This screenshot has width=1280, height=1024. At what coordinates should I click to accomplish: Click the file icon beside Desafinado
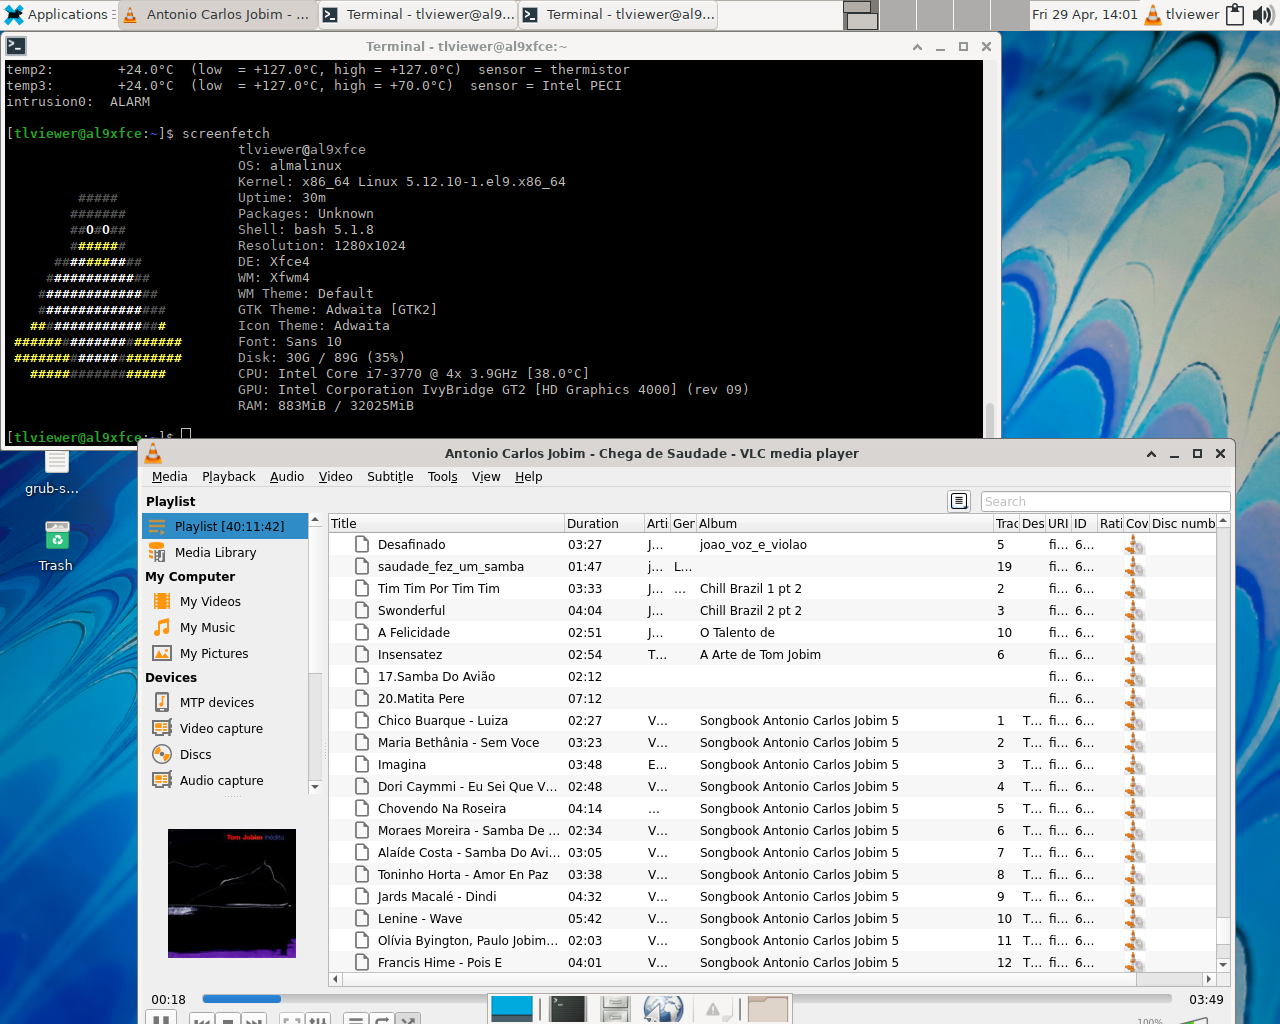362,544
